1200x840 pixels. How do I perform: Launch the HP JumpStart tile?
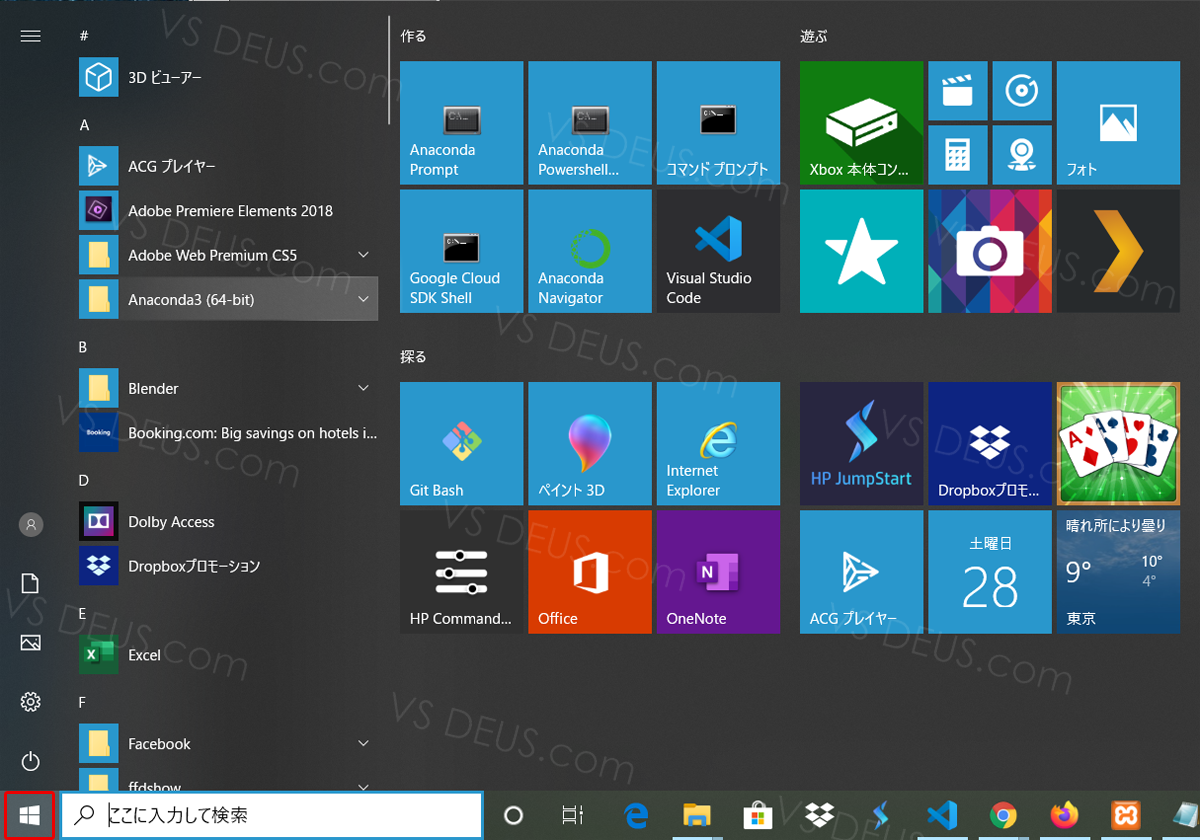(x=861, y=443)
